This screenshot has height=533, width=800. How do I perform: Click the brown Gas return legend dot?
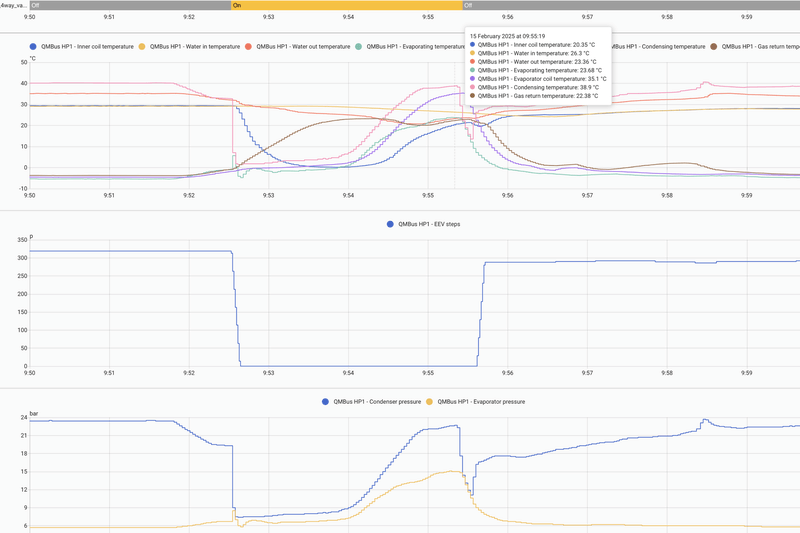click(x=714, y=46)
